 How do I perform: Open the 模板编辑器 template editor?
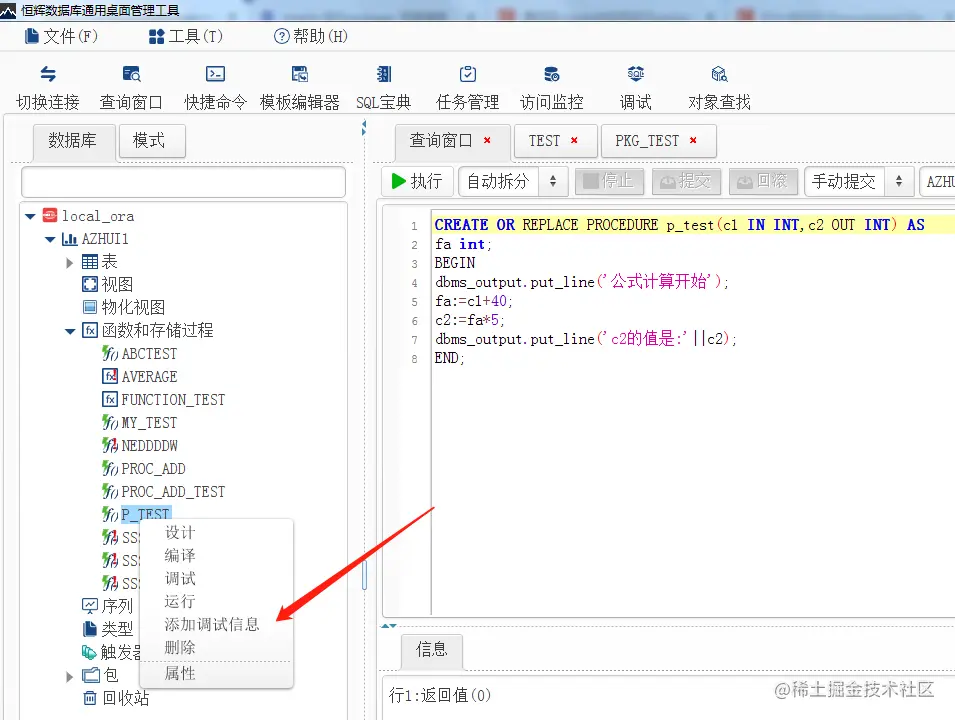pyautogui.click(x=299, y=88)
